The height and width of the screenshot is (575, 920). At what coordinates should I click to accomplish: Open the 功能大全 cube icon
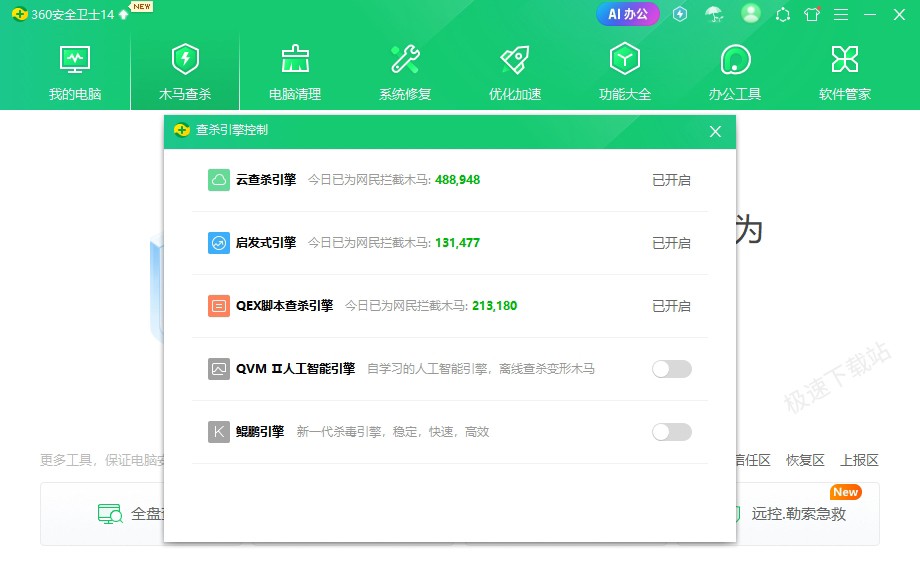coord(625,60)
